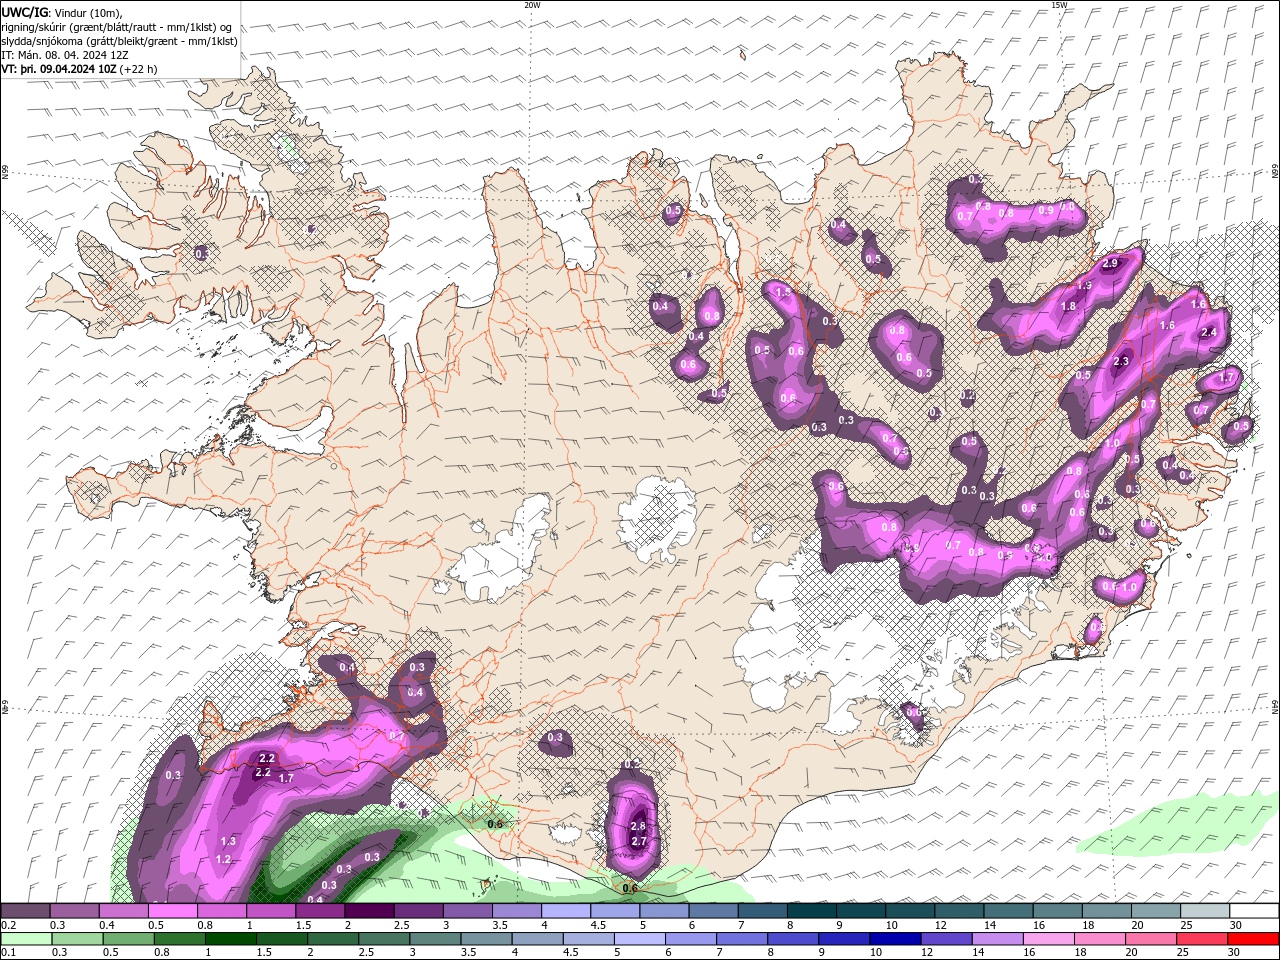This screenshot has width=1280, height=960.
Task: Click the 2.9 snowfall value on the map
Action: (1110, 264)
